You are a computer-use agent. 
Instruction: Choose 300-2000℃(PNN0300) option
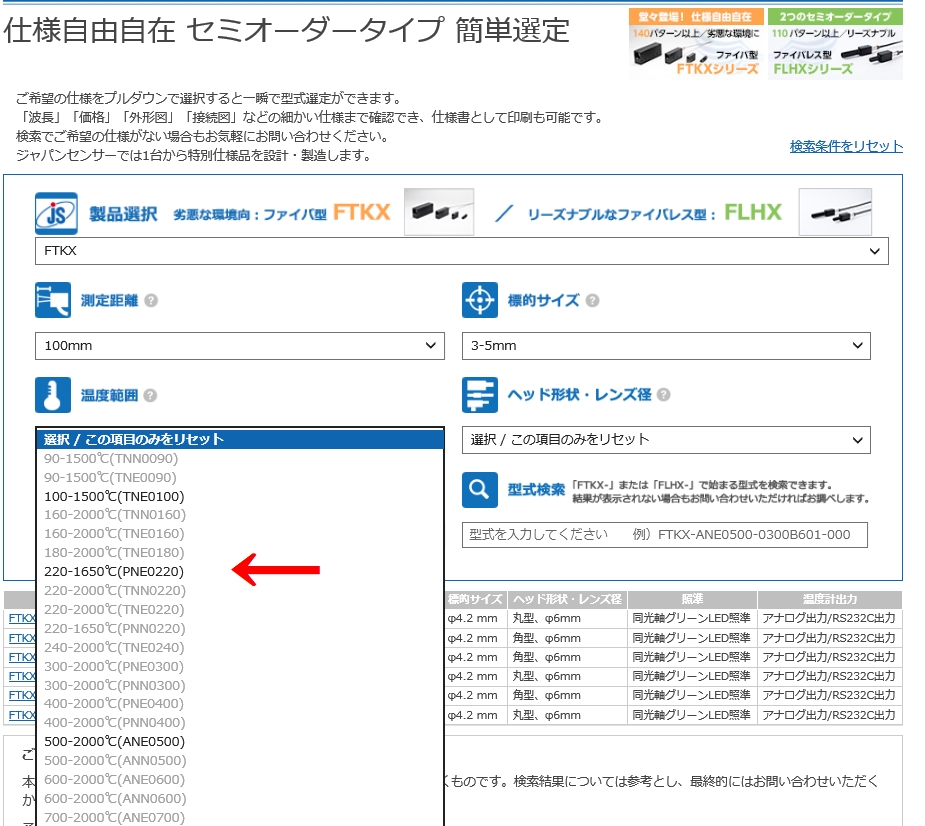tap(240, 685)
